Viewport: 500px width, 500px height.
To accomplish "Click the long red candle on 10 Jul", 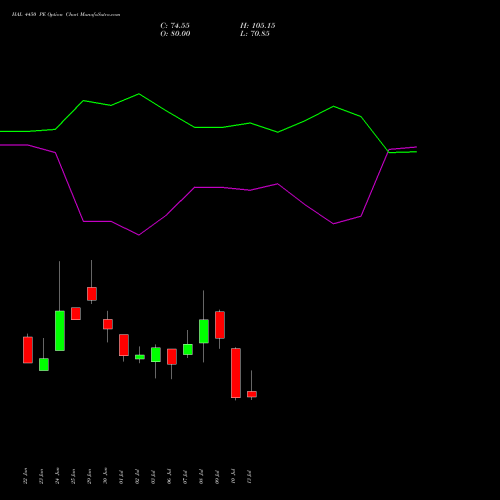I will (236, 373).
